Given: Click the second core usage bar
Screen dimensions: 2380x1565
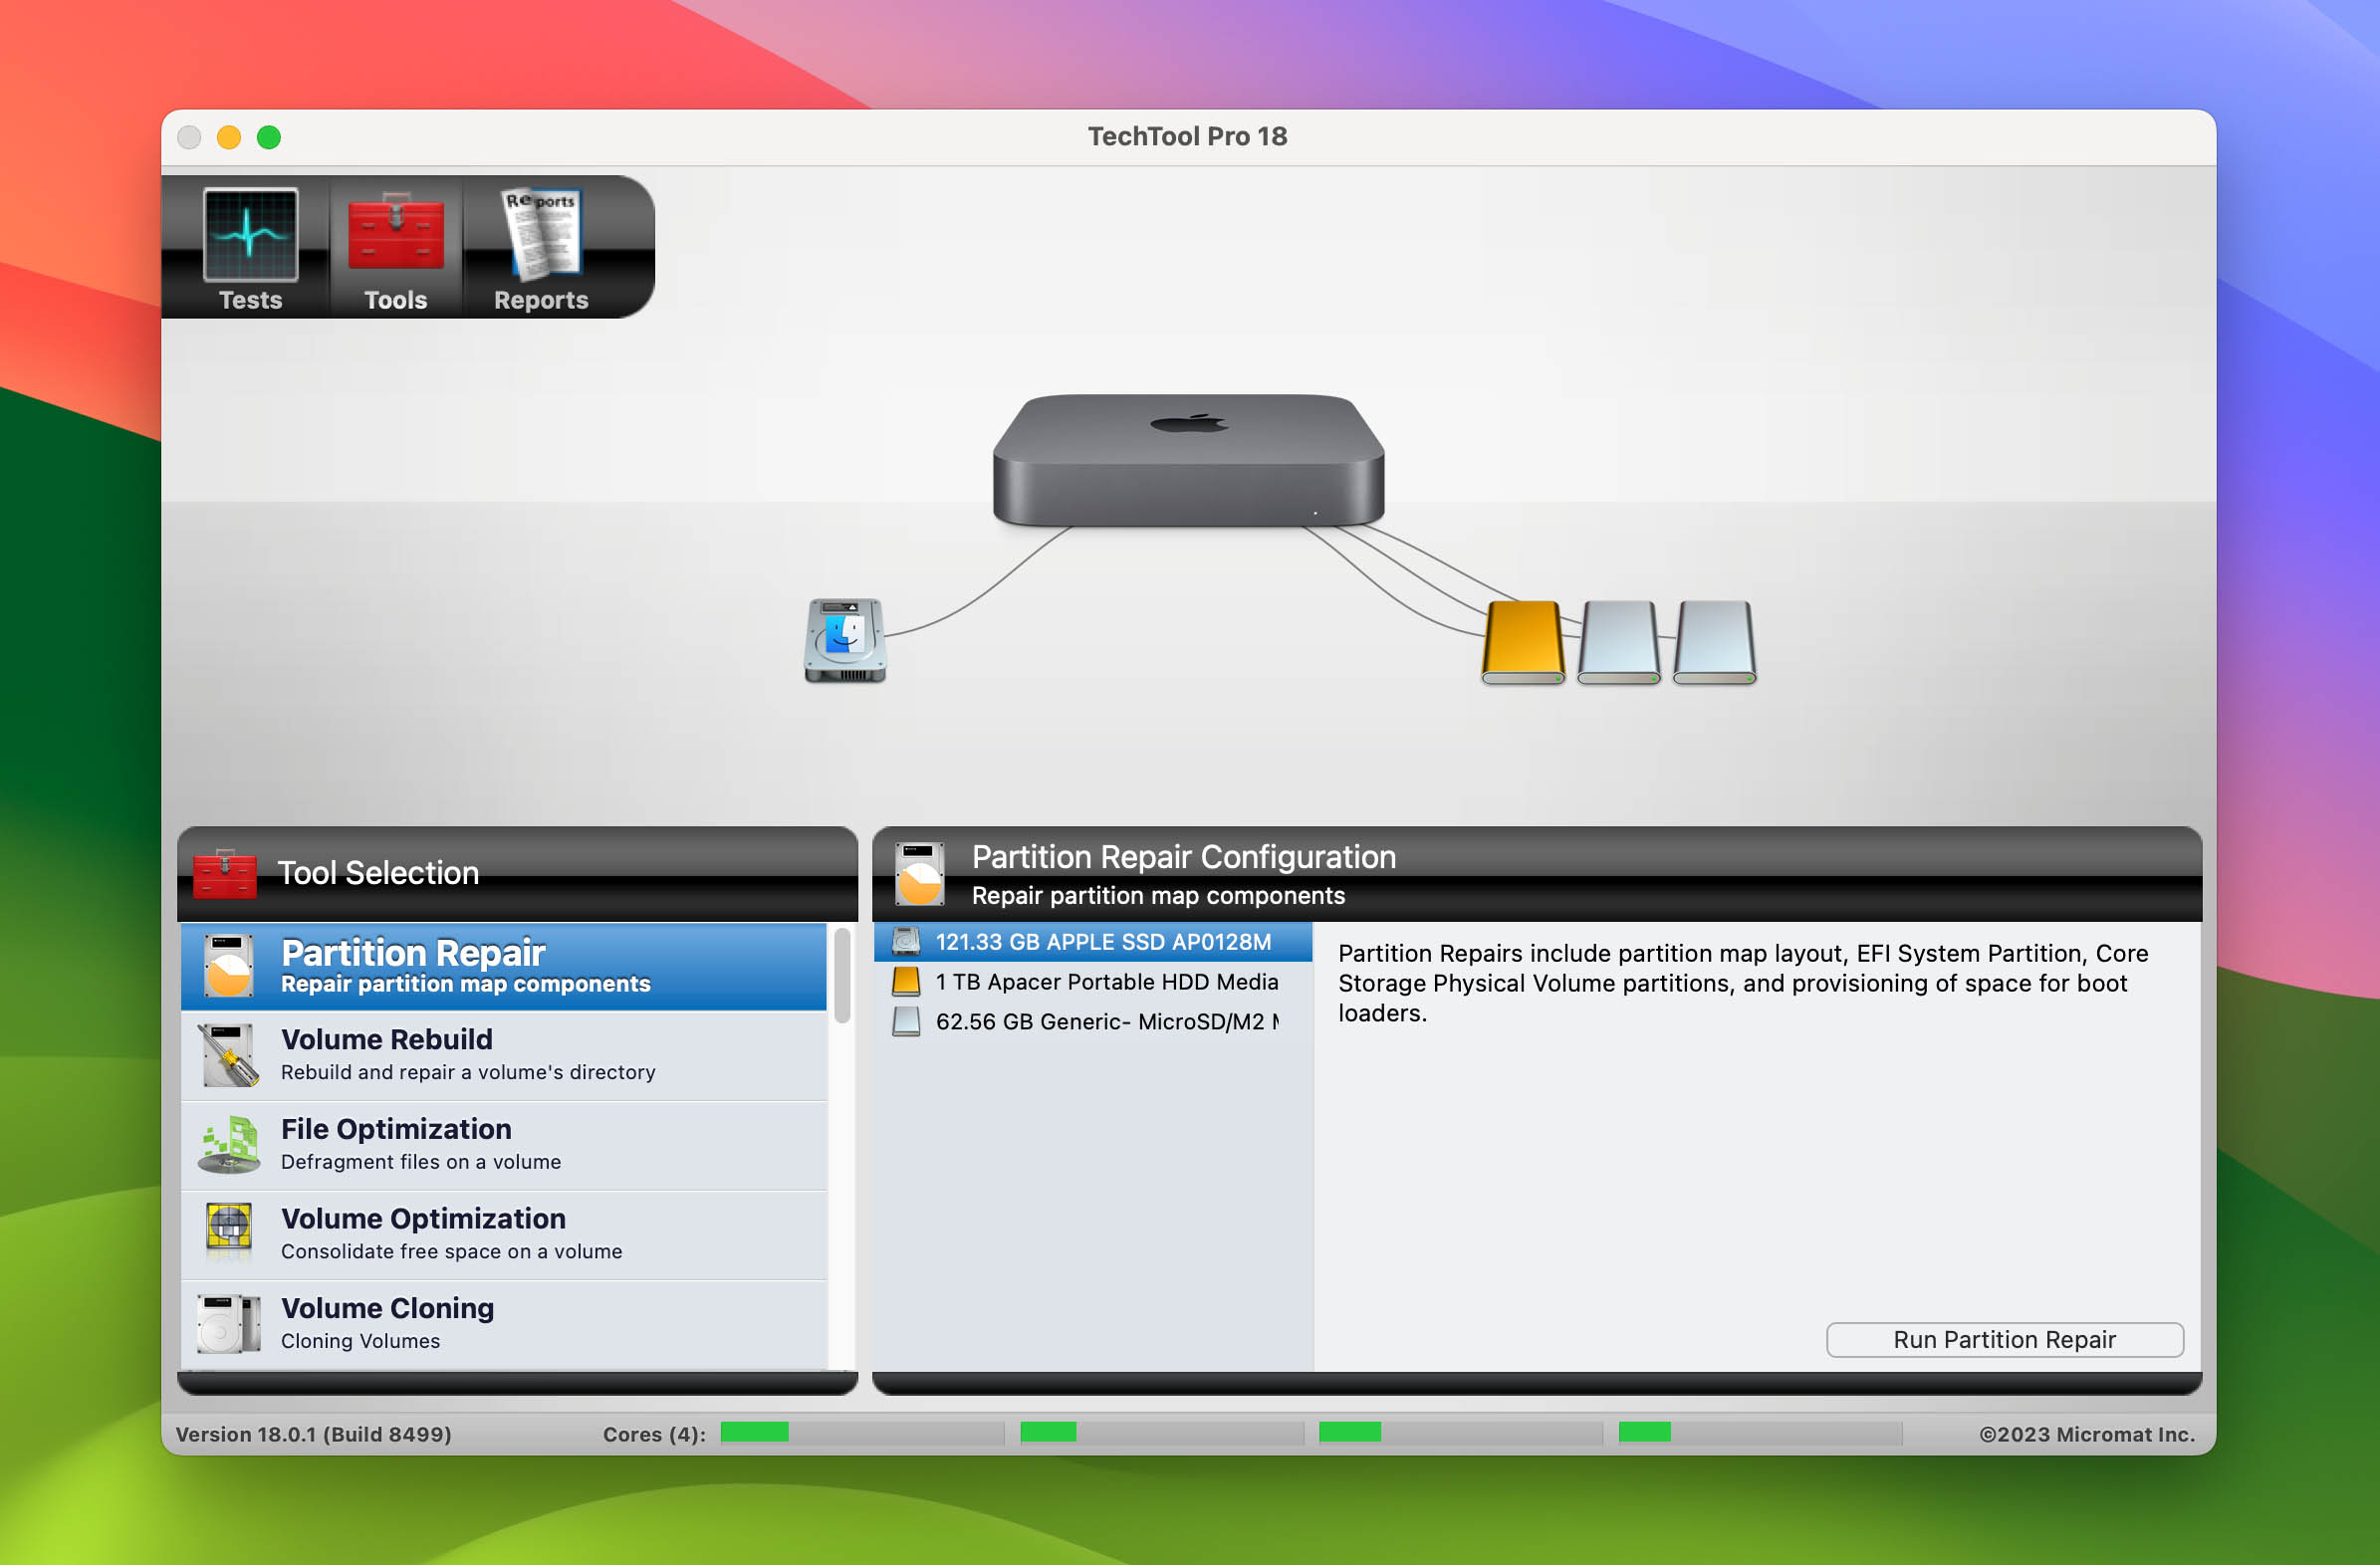Looking at the screenshot, I should (1162, 1433).
